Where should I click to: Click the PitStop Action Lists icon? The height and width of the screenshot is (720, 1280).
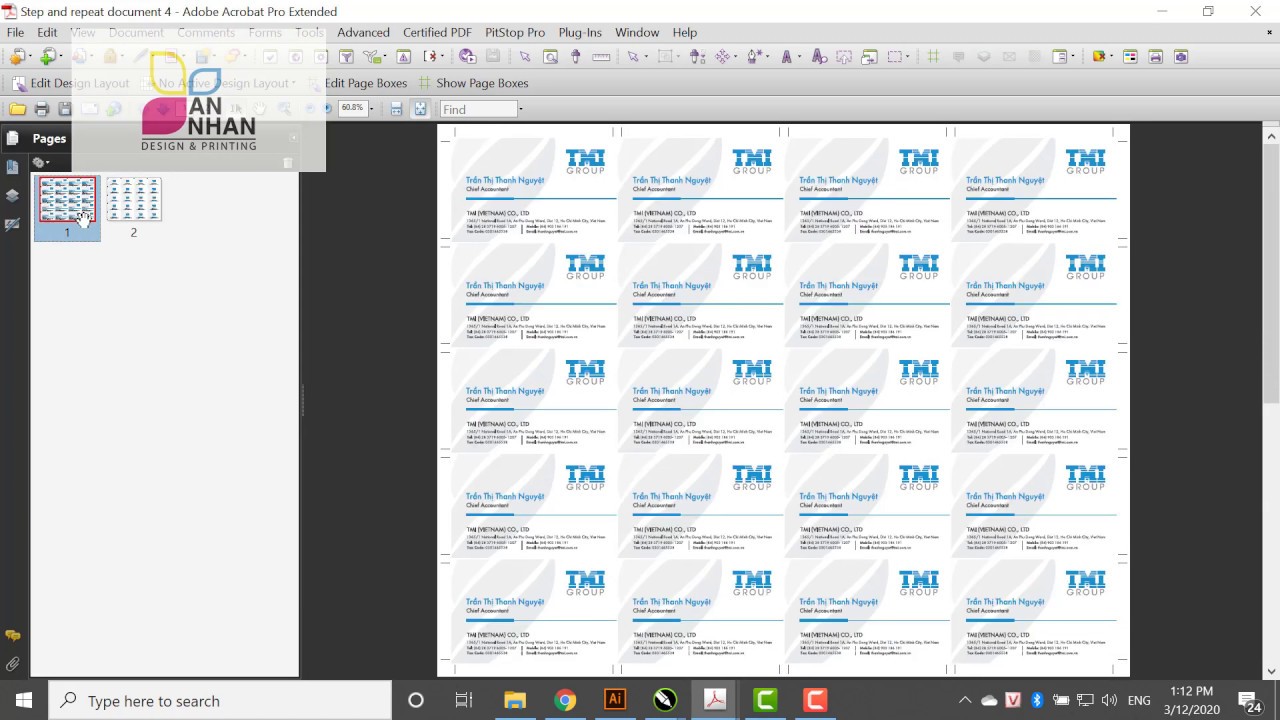click(x=372, y=57)
